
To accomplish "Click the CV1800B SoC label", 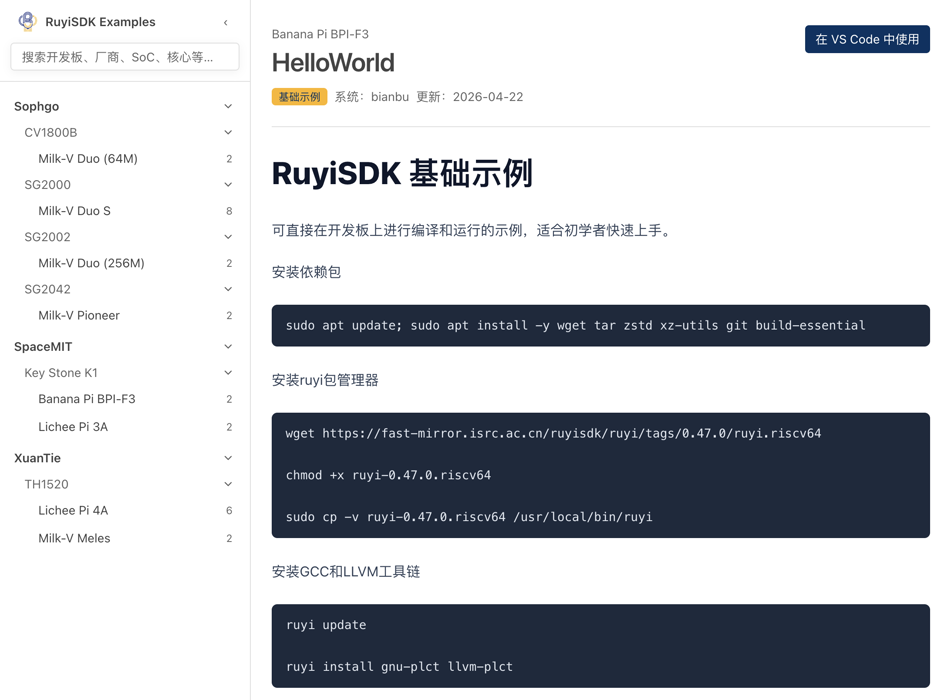I will coord(50,132).
